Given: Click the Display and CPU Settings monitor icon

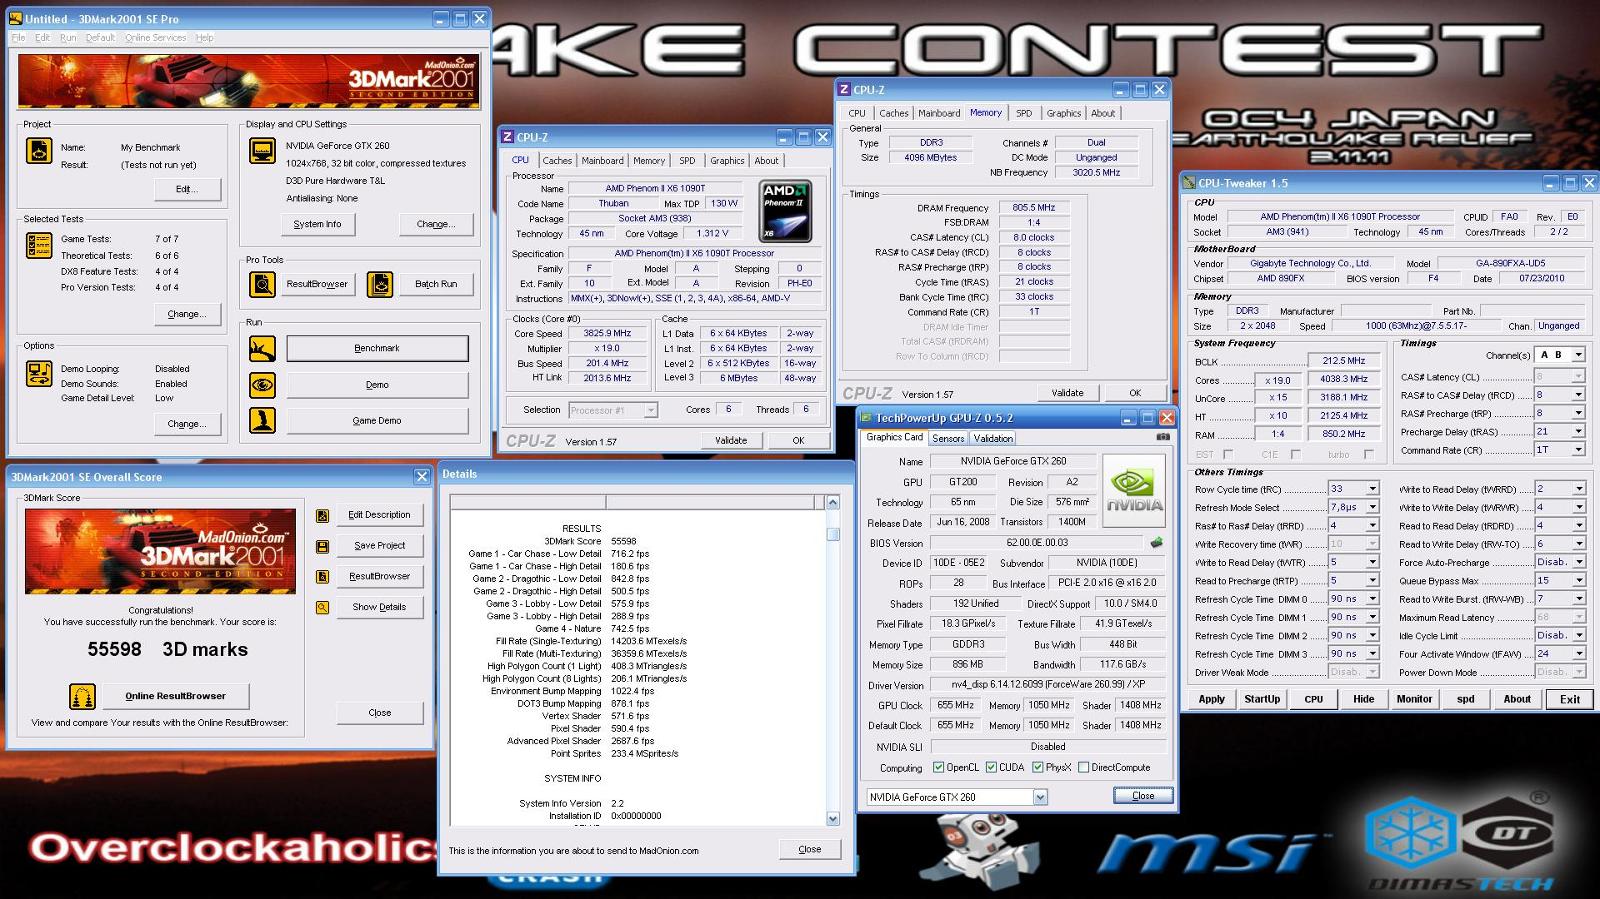Looking at the screenshot, I should 262,151.
